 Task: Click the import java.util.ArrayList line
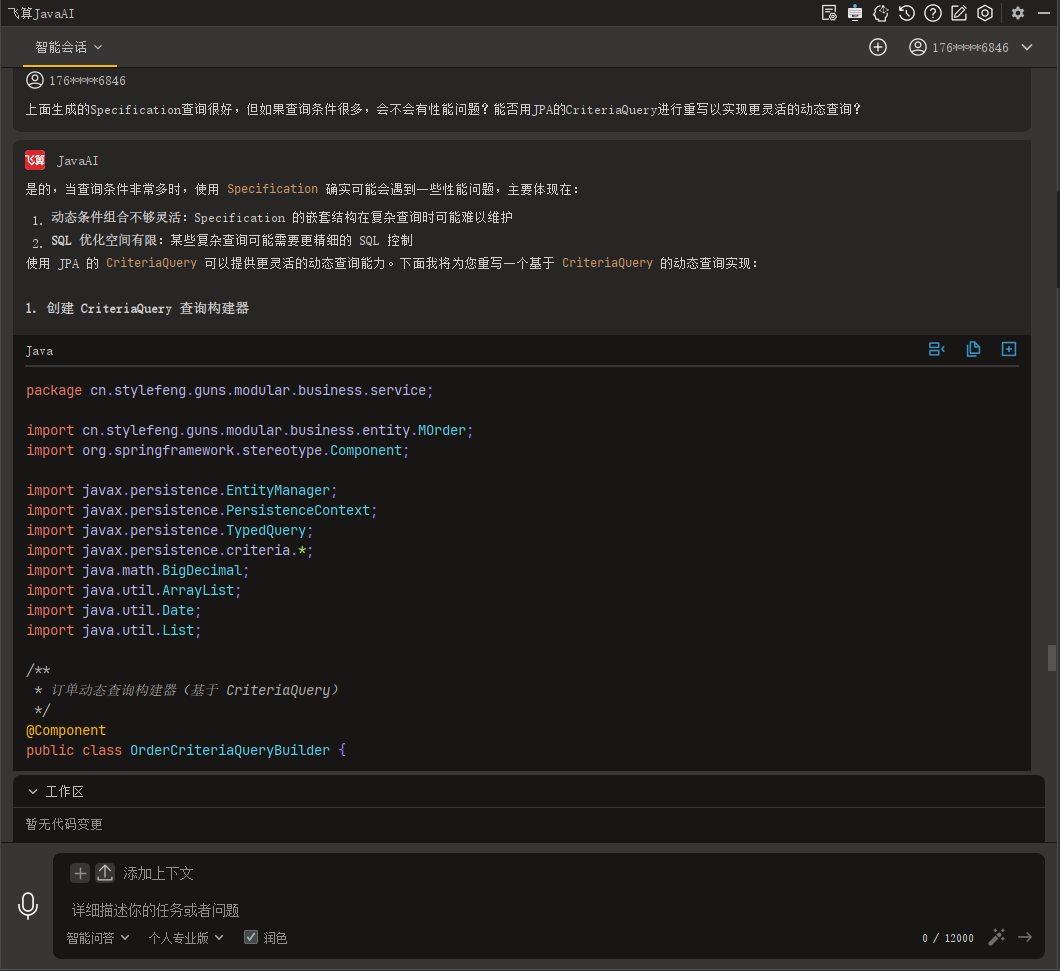pos(134,590)
